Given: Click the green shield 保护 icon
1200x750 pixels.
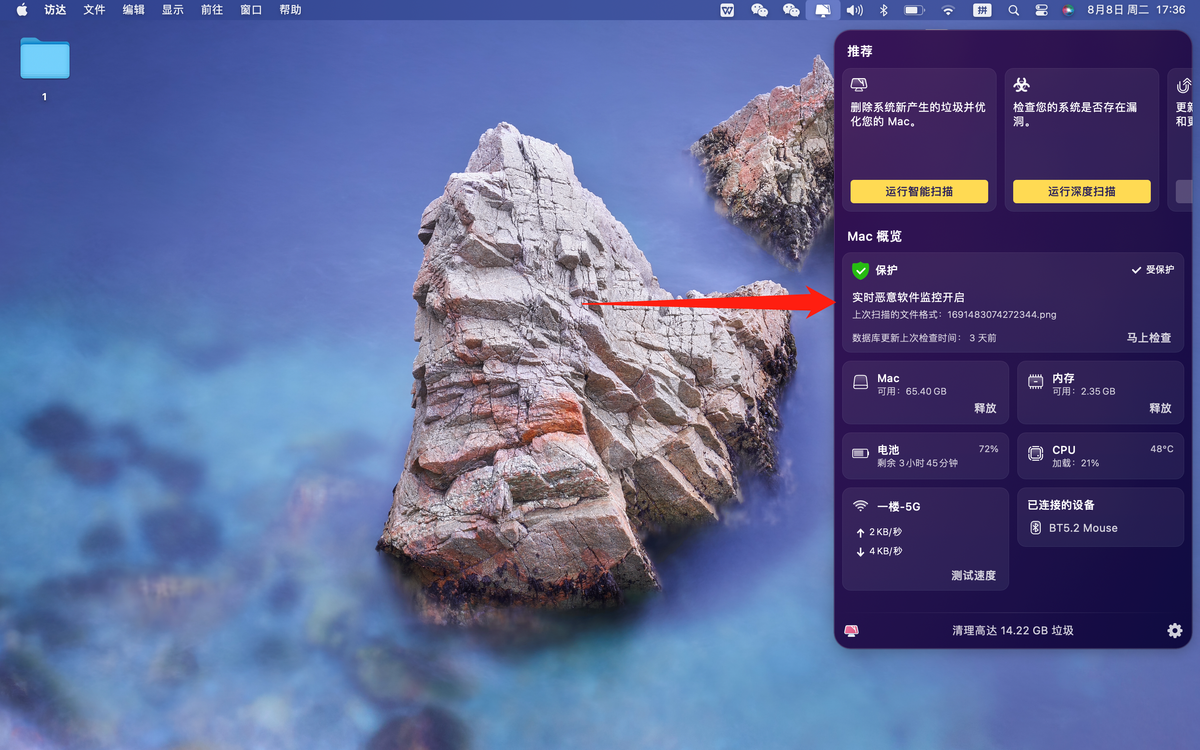Looking at the screenshot, I should click(860, 270).
